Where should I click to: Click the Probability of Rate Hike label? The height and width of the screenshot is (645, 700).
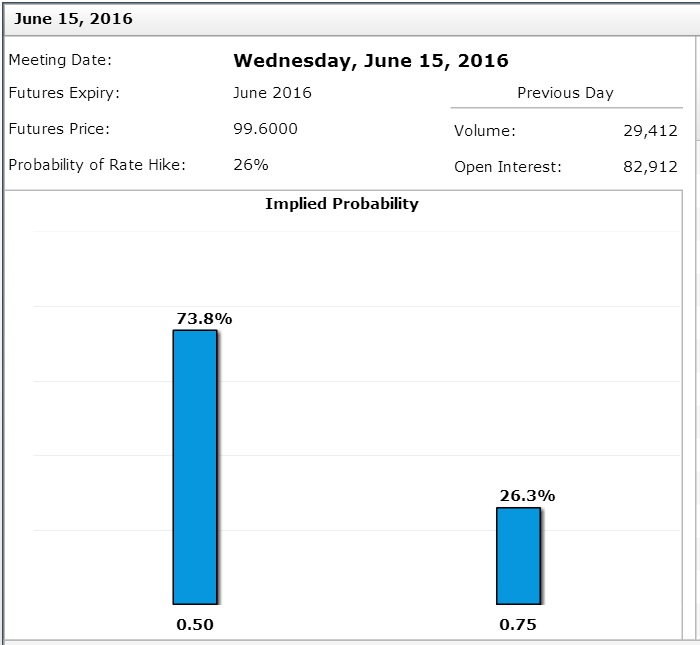click(97, 165)
